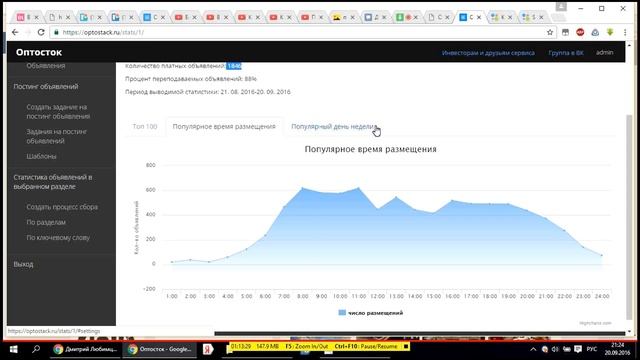
Task: Switch input language via РУС indicator
Action: click(592, 349)
